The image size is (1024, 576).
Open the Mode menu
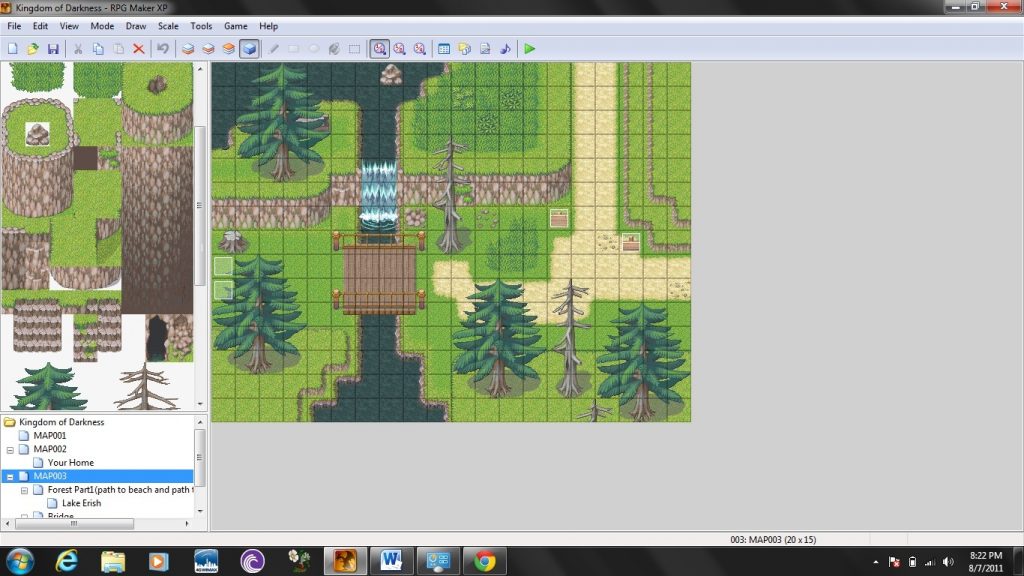102,26
